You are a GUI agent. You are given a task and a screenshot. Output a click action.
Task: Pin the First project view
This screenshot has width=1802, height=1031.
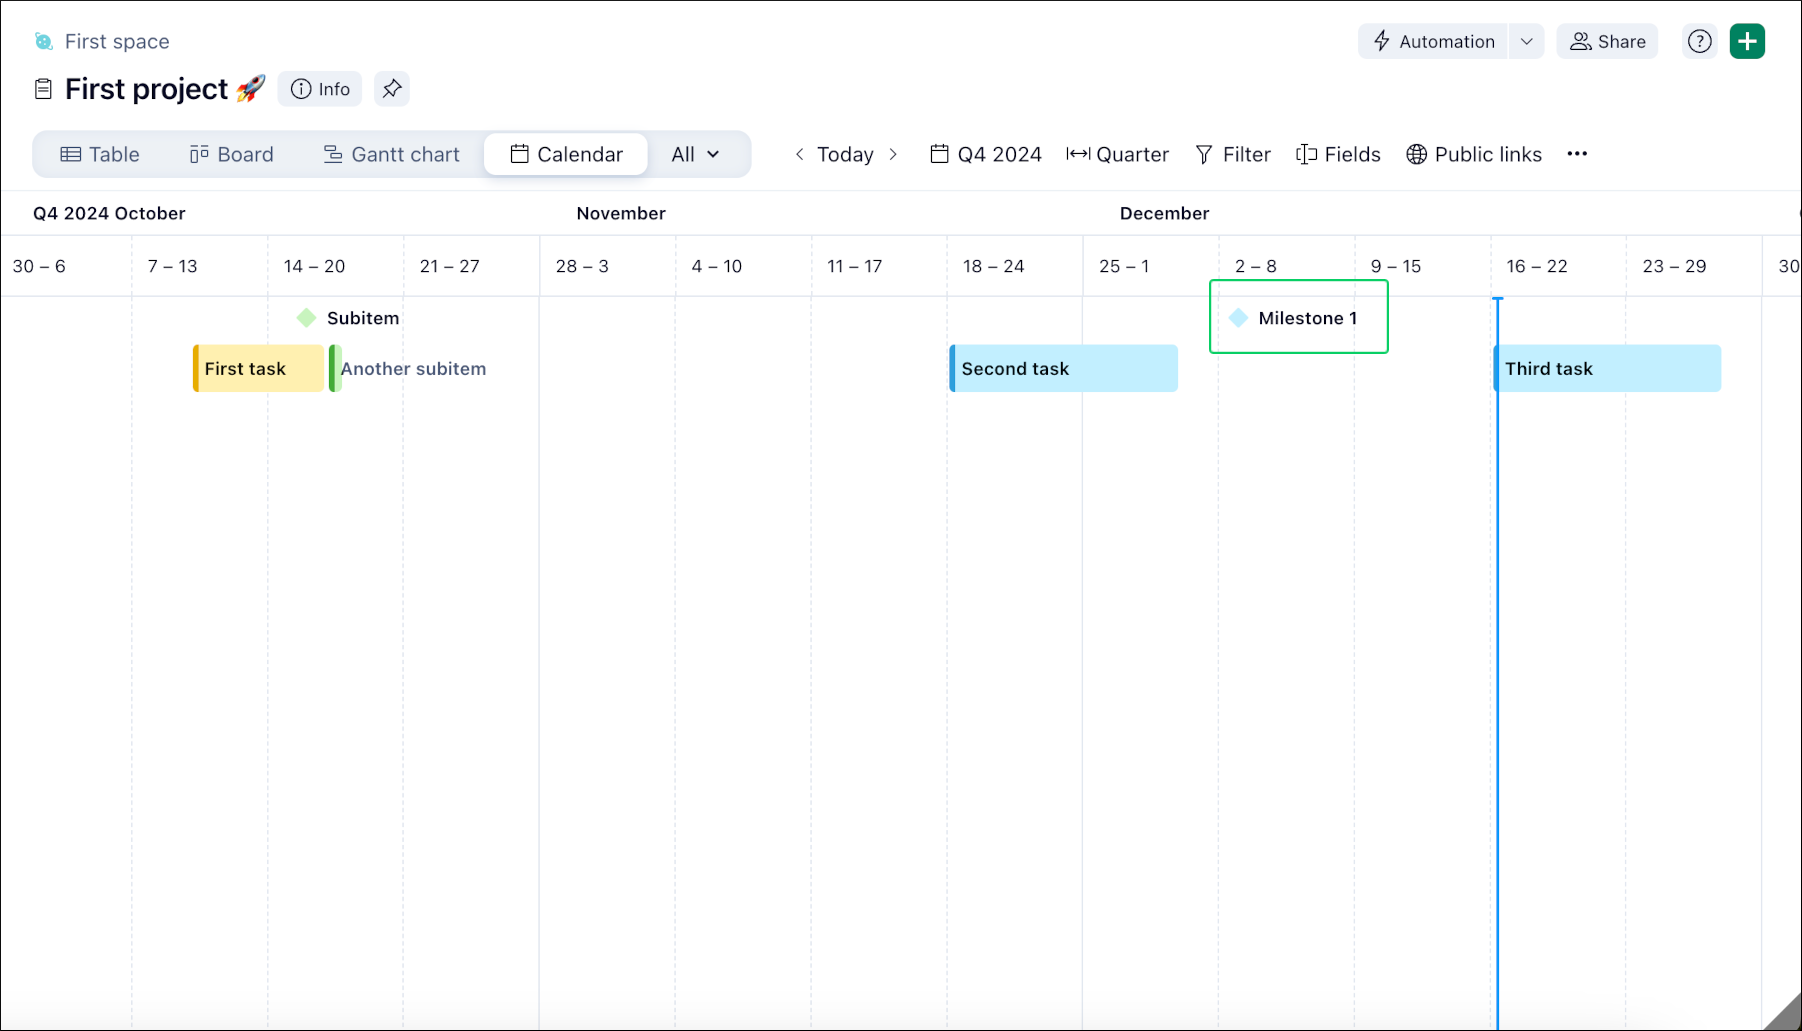tap(391, 88)
